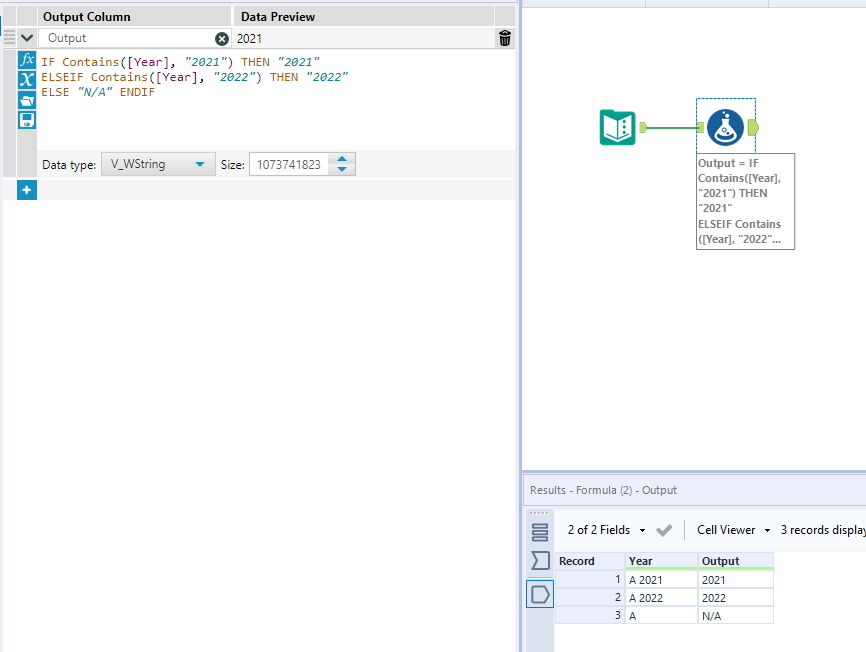Click the formula tool annotation box
Viewport: 866px width, 652px height.
[x=745, y=201]
